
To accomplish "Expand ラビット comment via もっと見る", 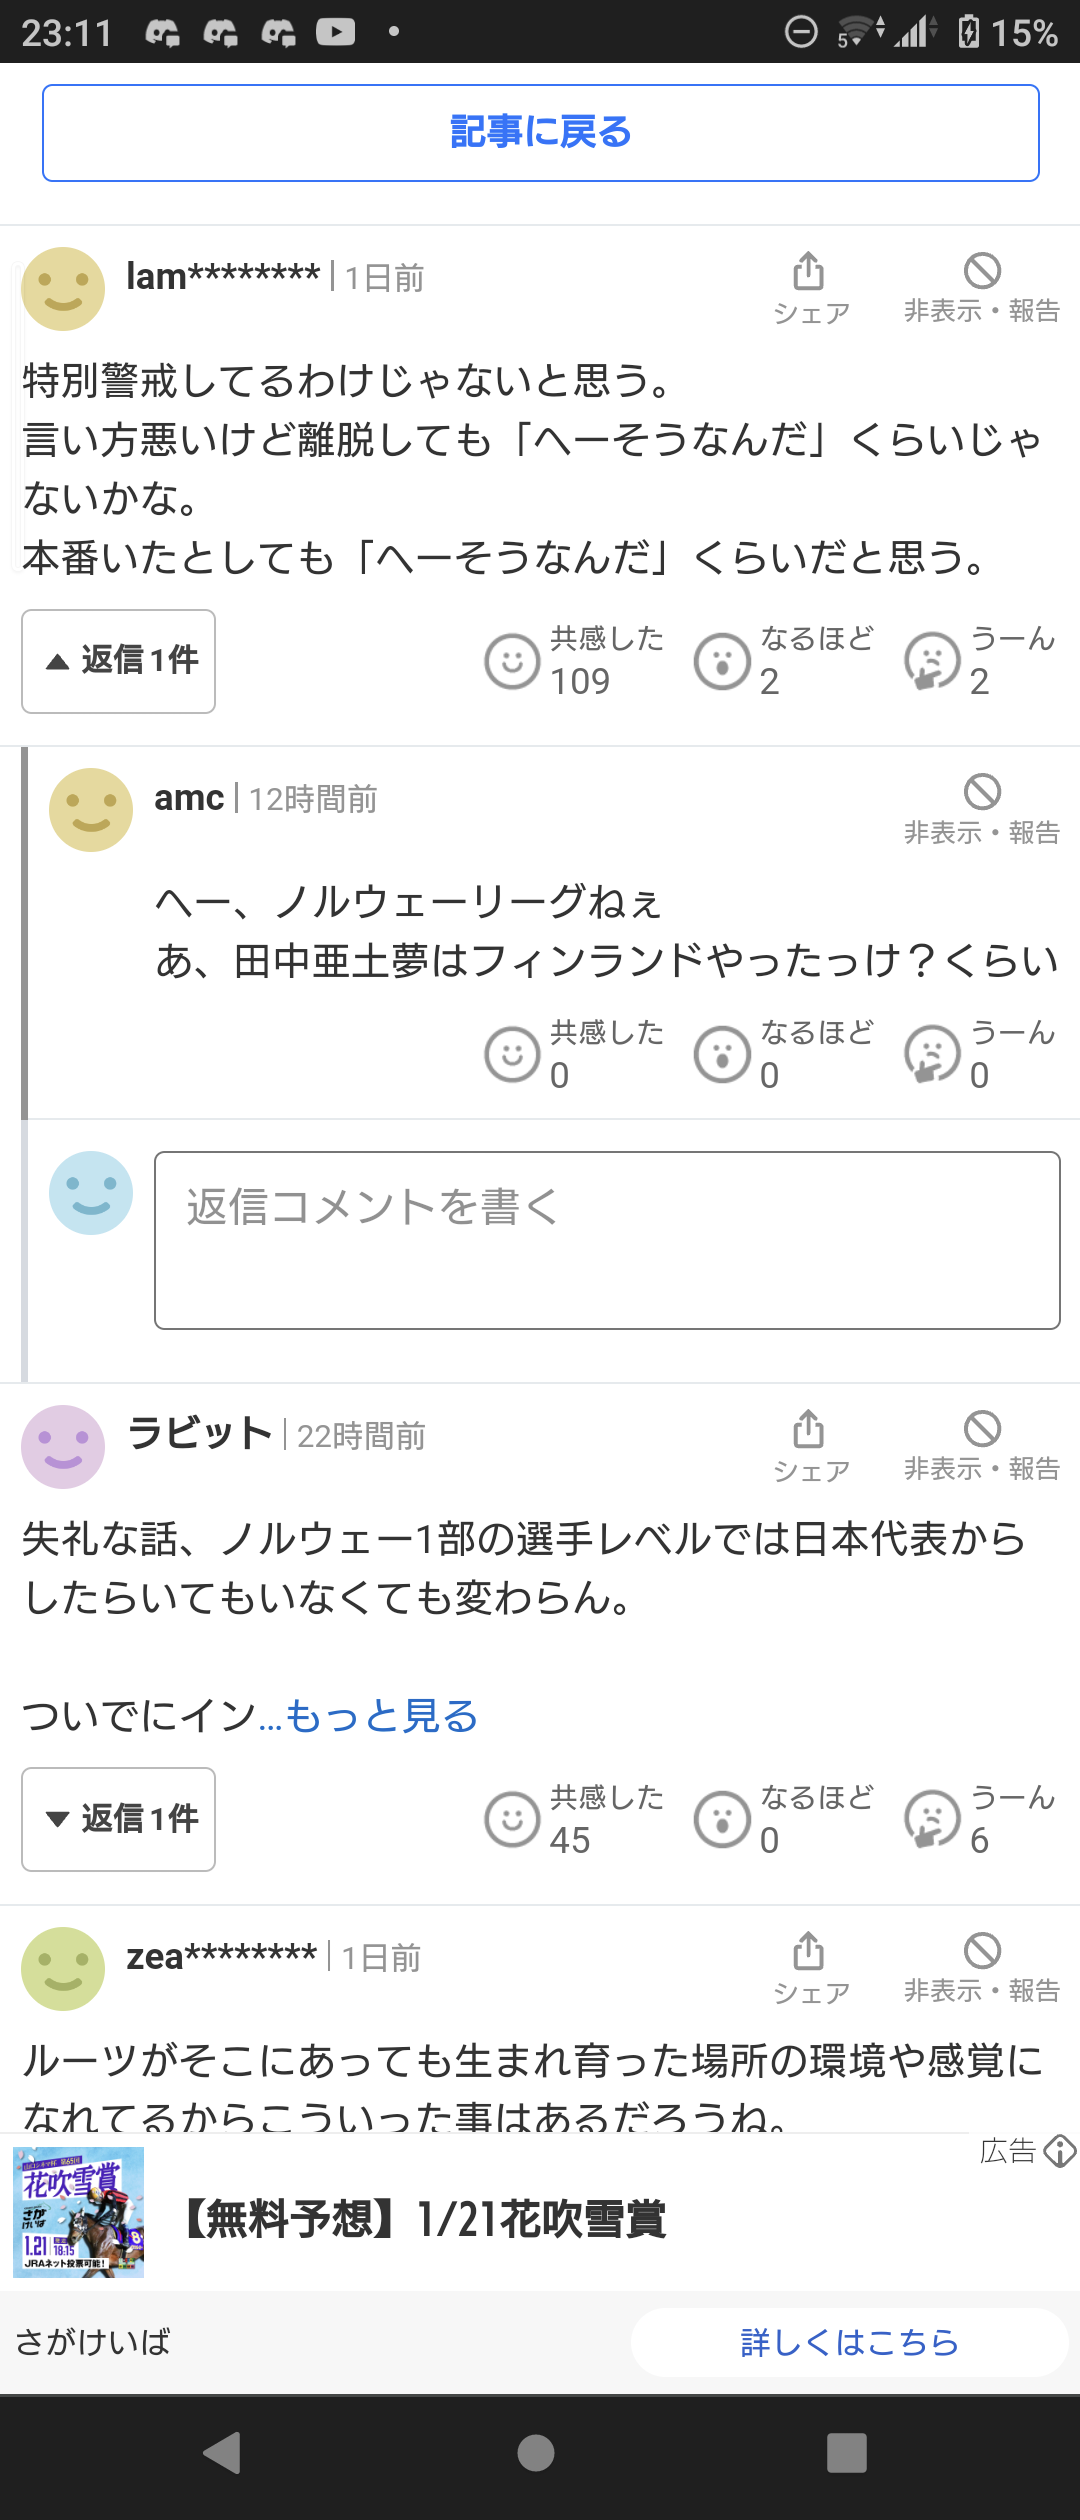I will click(382, 1716).
